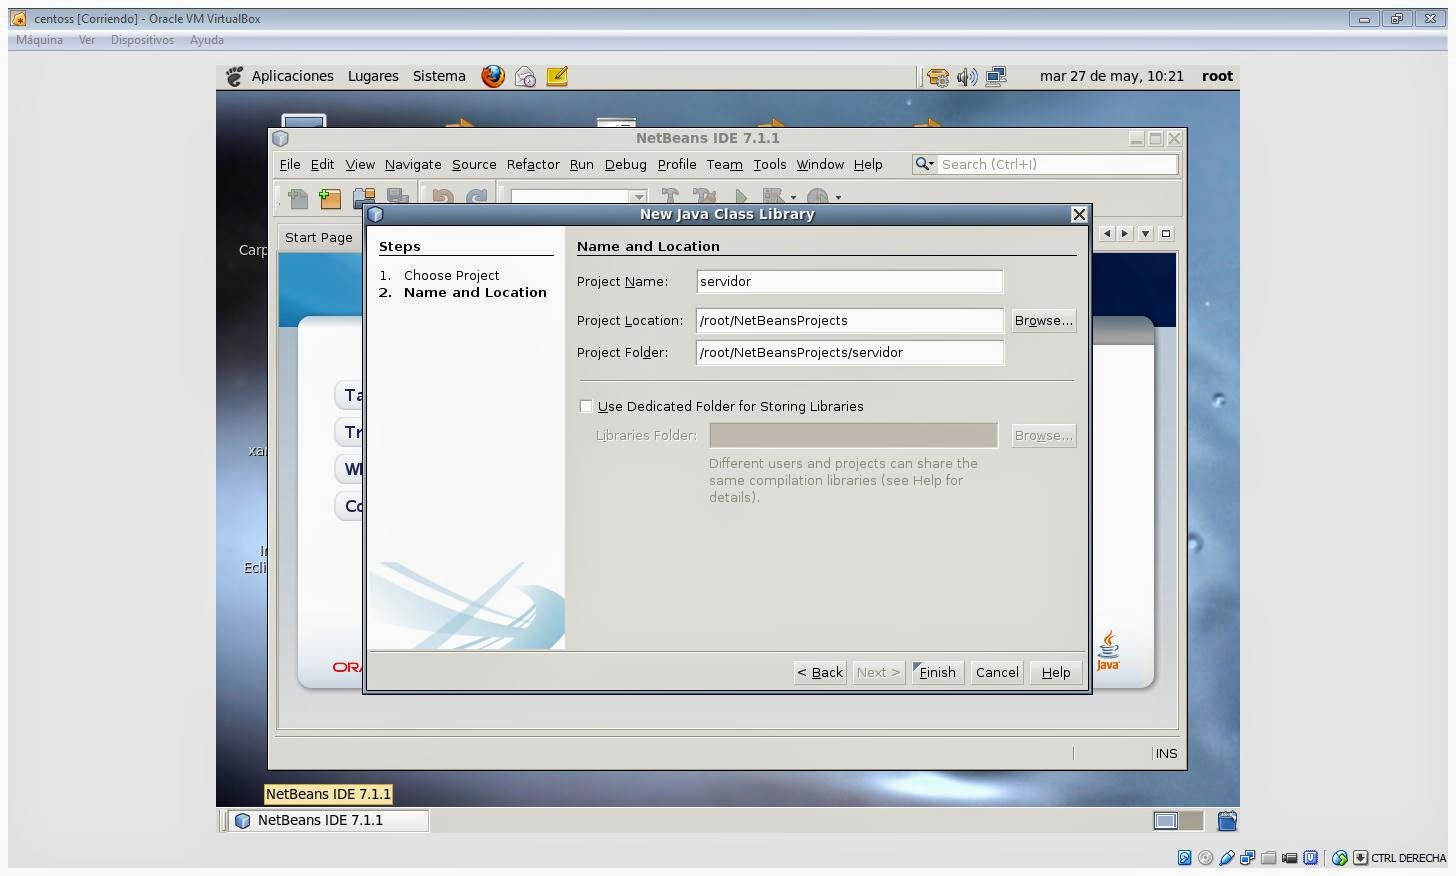The width and height of the screenshot is (1456, 876).
Task: Open Firefox from the GNOME top panel
Action: click(x=493, y=76)
